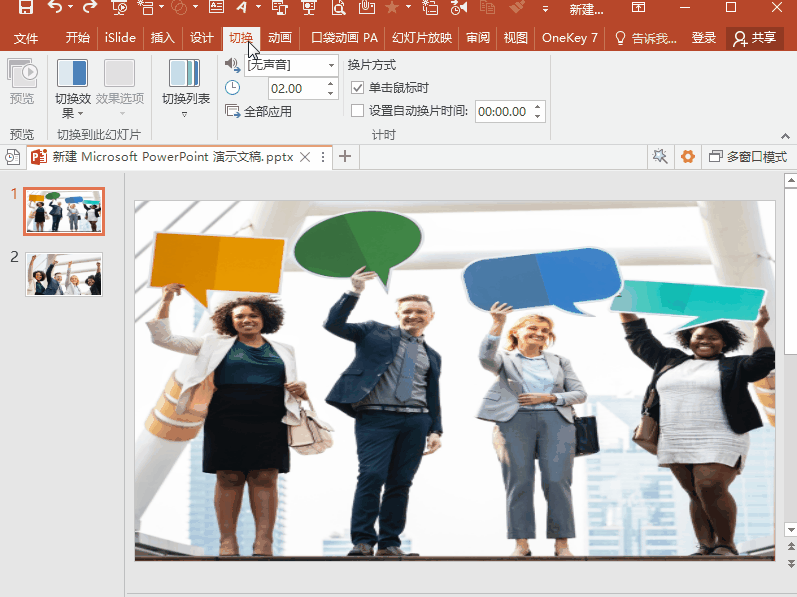
Task: Click the 预览 transition preview icon
Action: (x=22, y=81)
